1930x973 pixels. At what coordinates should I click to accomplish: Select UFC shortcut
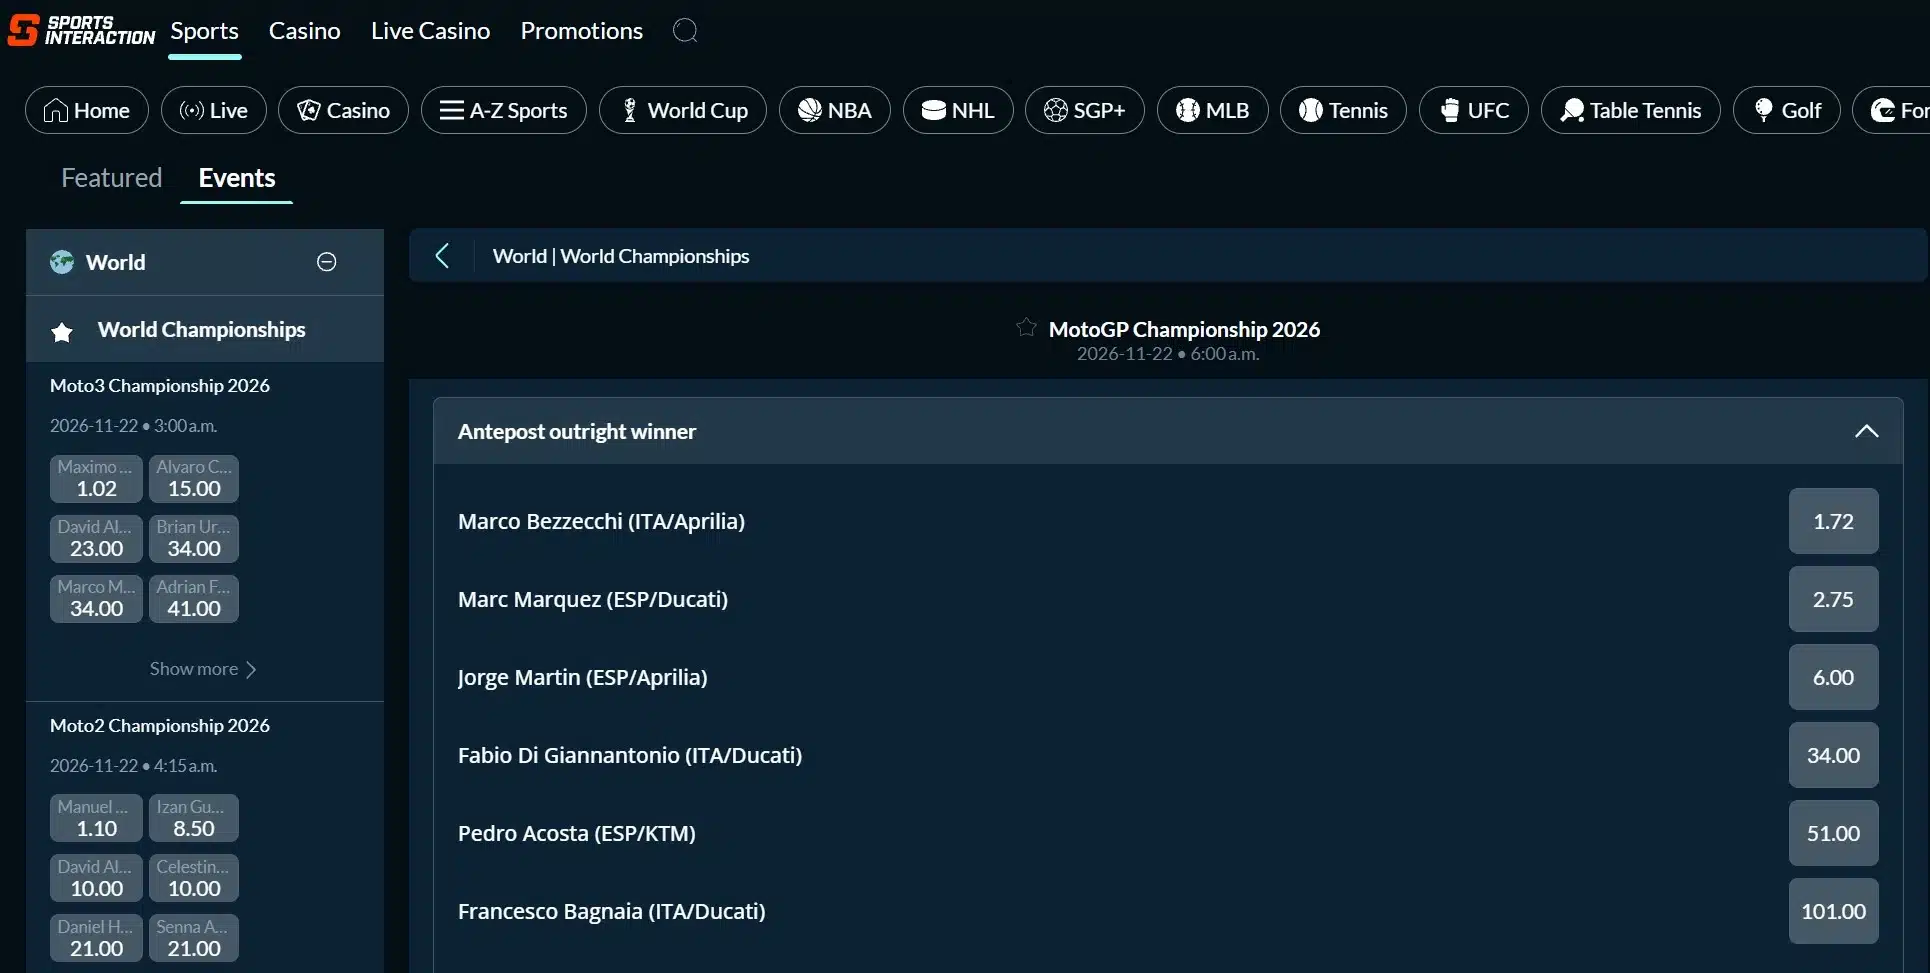[x=1474, y=110]
